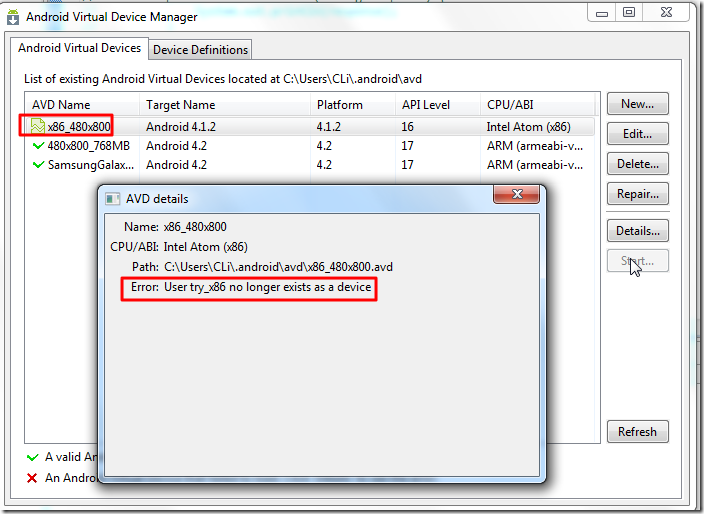Close the Android Virtual Device Manager window

[x=666, y=13]
